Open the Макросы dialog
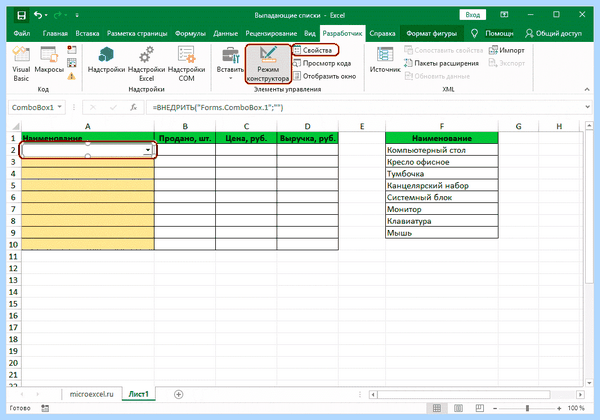Viewport: 600px width, 420px height. click(x=49, y=60)
